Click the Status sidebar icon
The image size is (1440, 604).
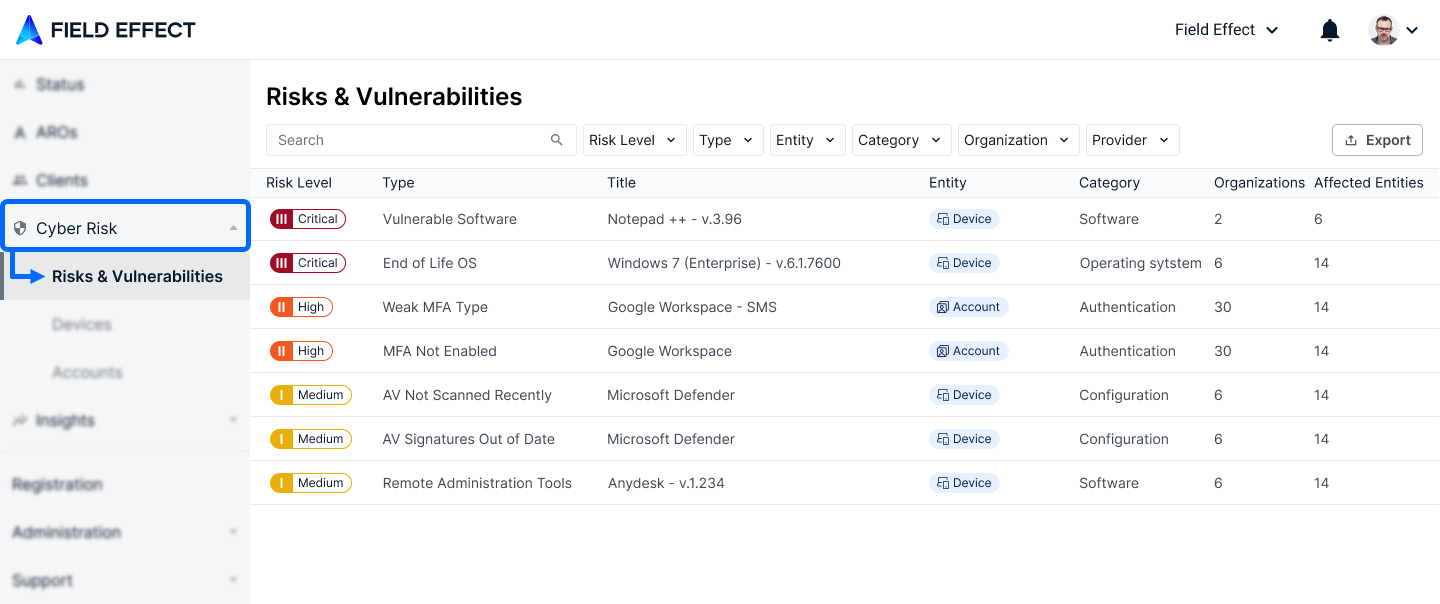tap(20, 84)
